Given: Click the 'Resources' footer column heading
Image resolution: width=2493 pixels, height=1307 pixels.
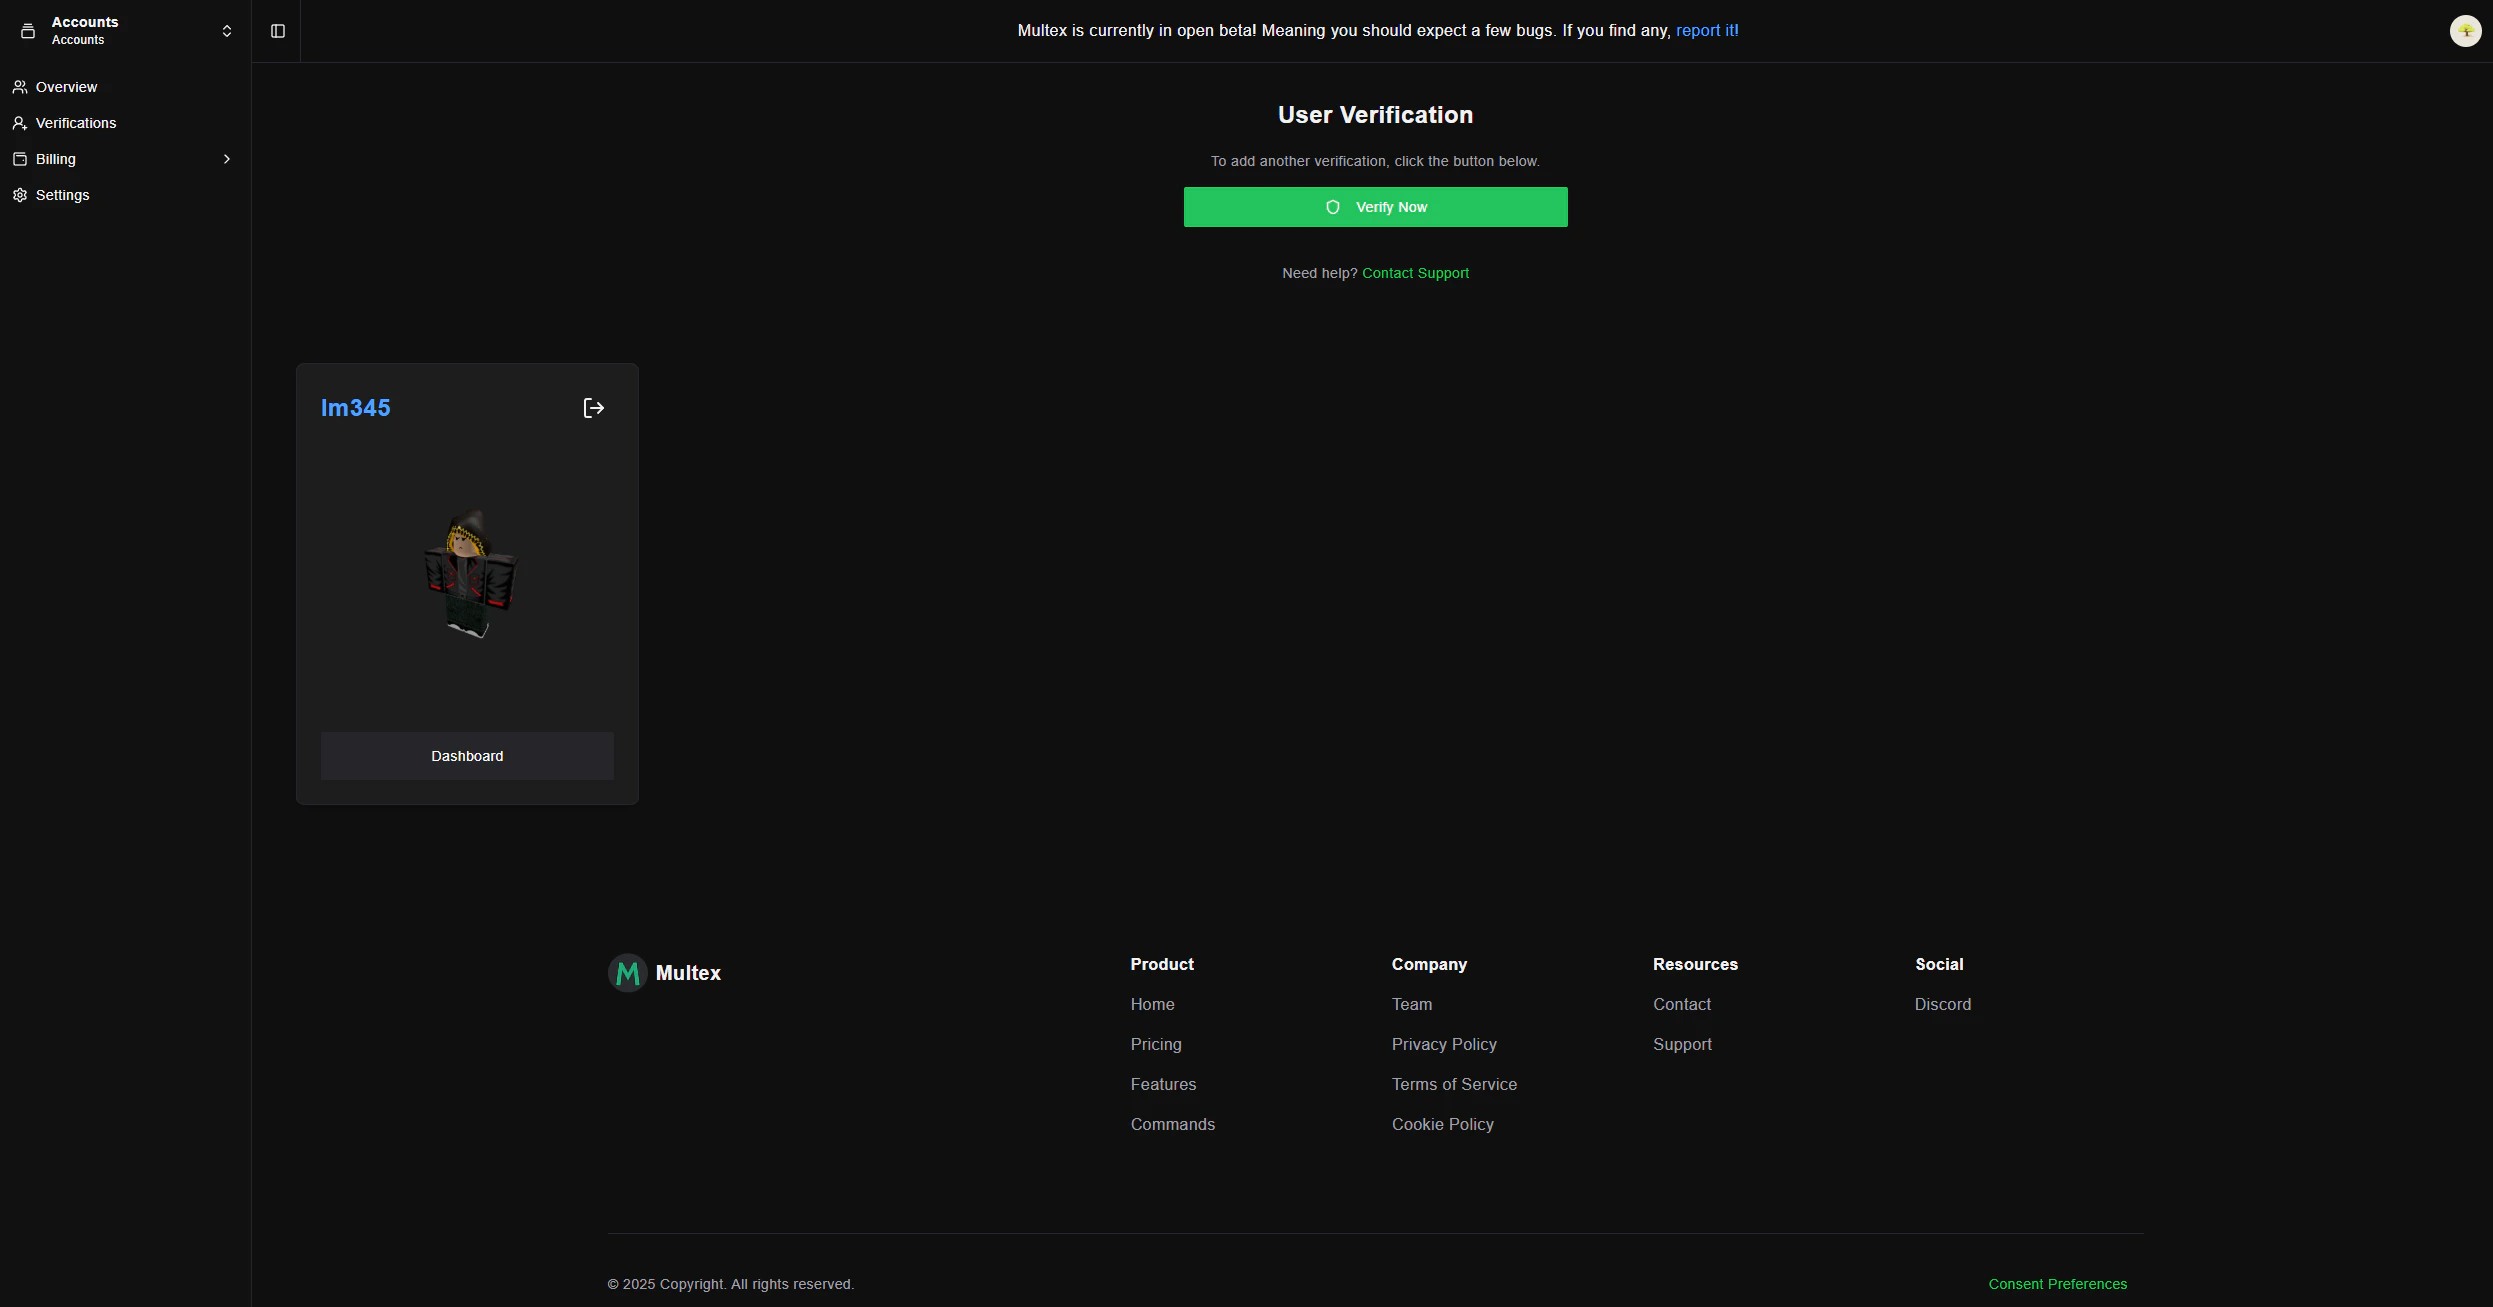Looking at the screenshot, I should [x=1695, y=964].
